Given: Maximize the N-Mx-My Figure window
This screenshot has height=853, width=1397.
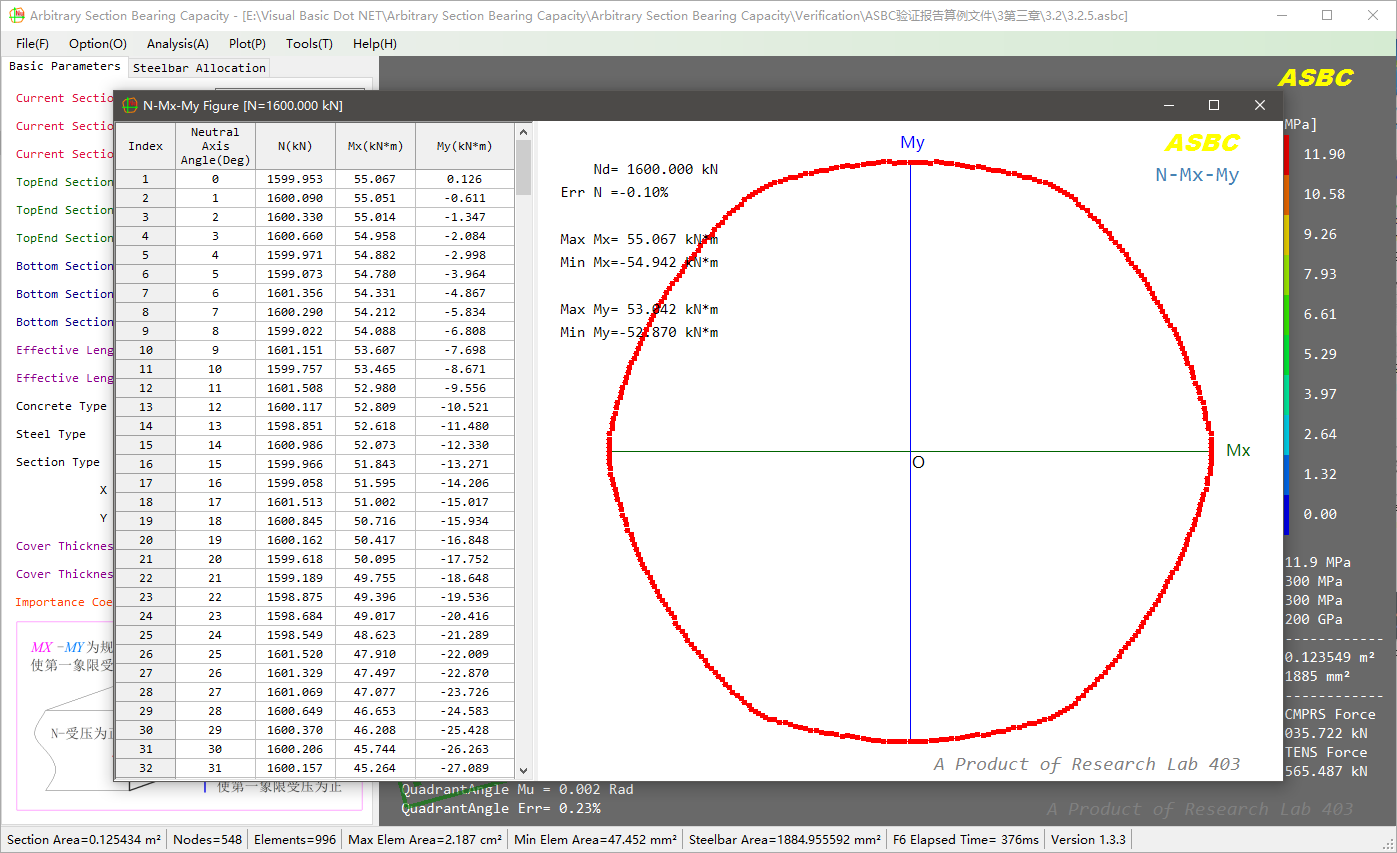Looking at the screenshot, I should [1214, 105].
